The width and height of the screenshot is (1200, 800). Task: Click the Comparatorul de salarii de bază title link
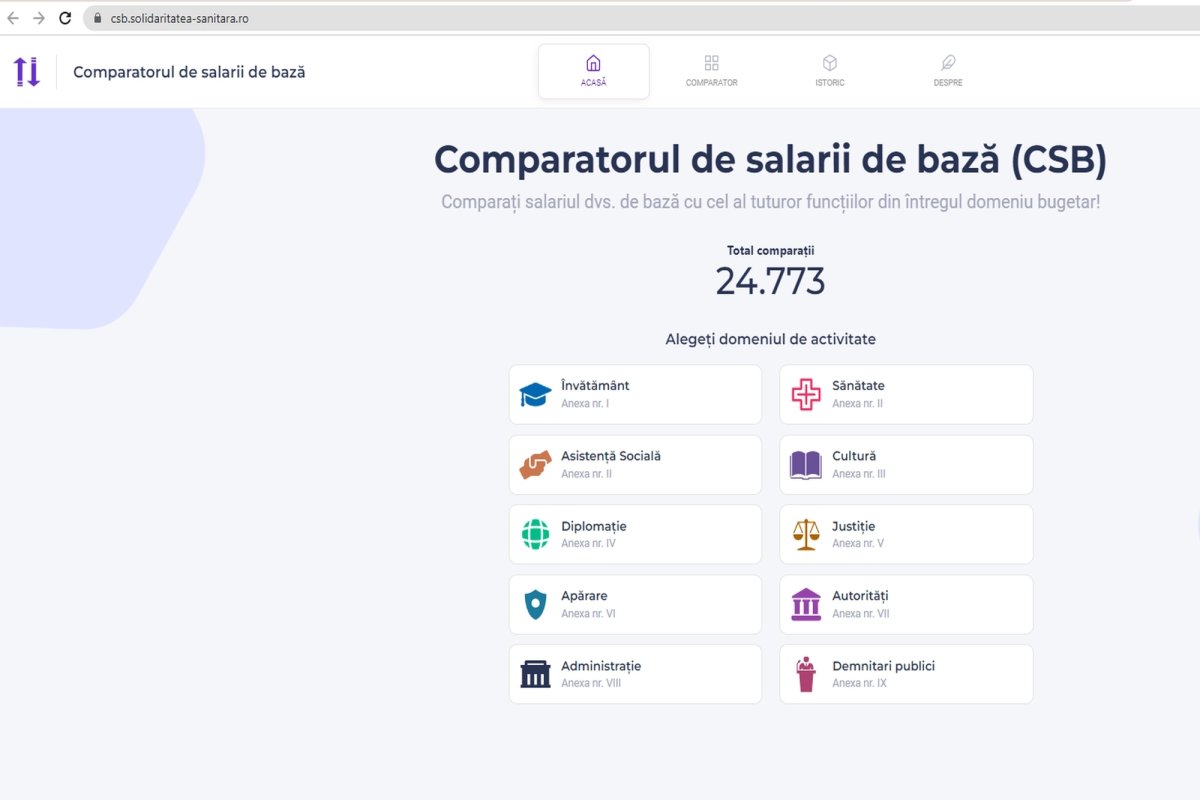click(188, 72)
